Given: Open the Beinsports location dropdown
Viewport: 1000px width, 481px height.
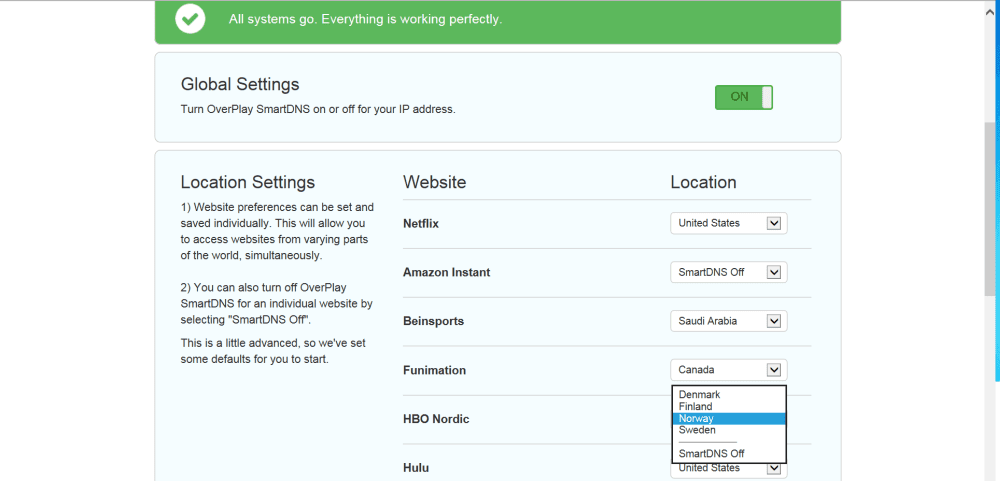Looking at the screenshot, I should [728, 321].
